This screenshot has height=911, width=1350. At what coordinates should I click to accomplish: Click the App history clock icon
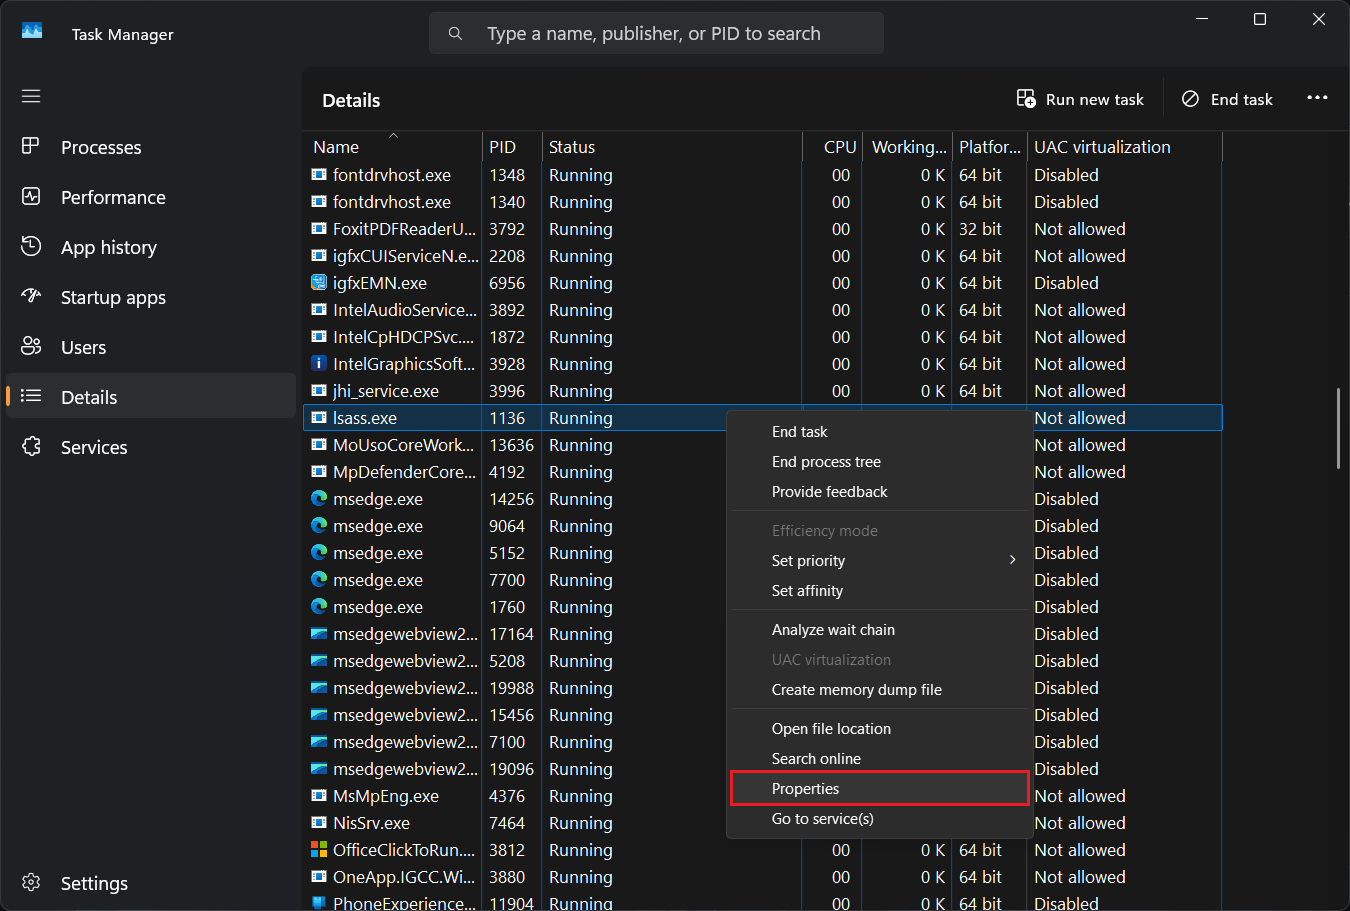tap(31, 247)
